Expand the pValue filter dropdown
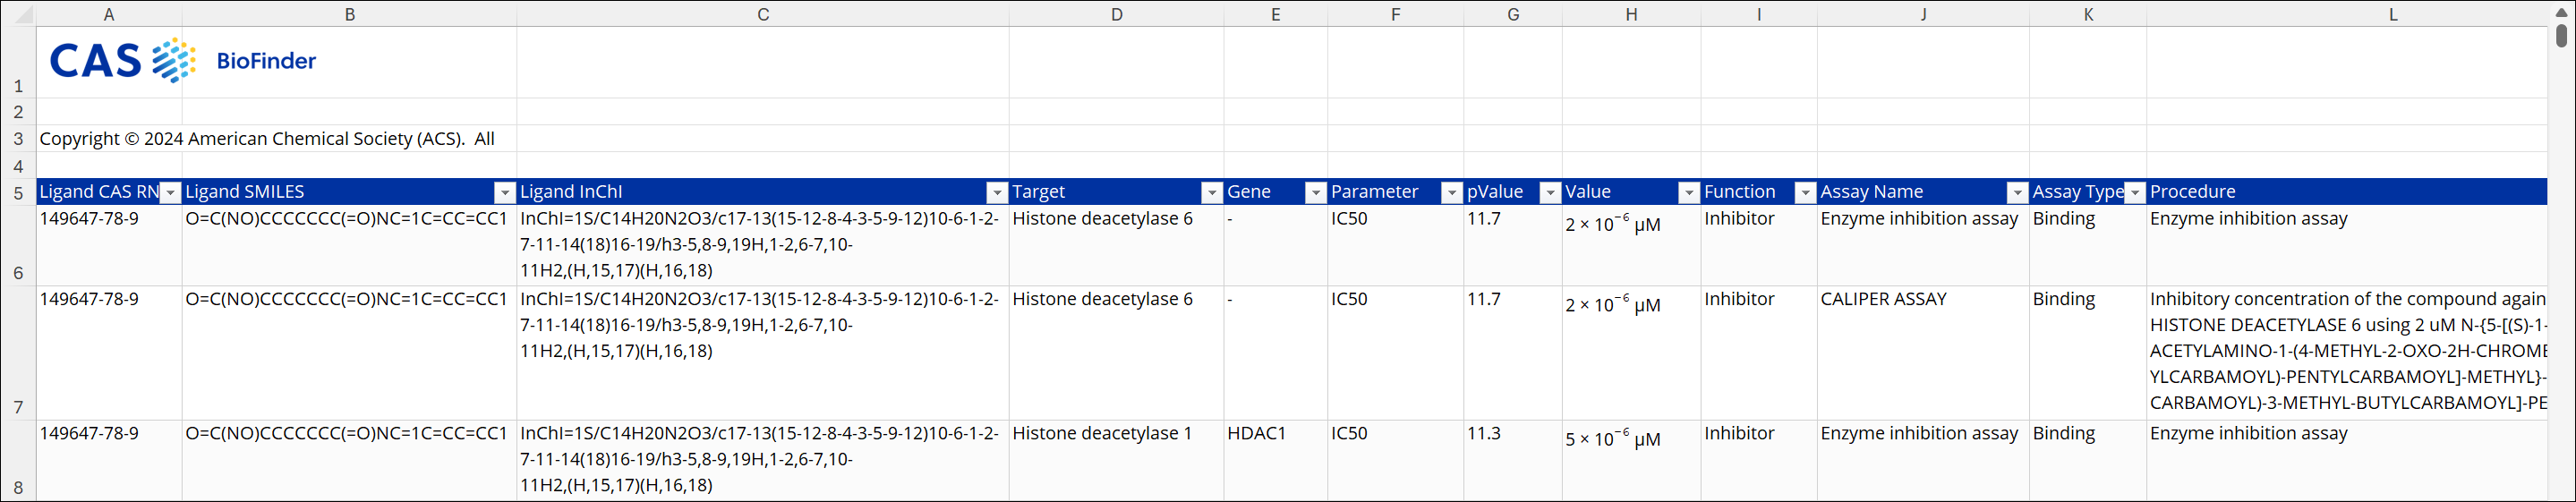The height and width of the screenshot is (502, 2576). point(1550,193)
